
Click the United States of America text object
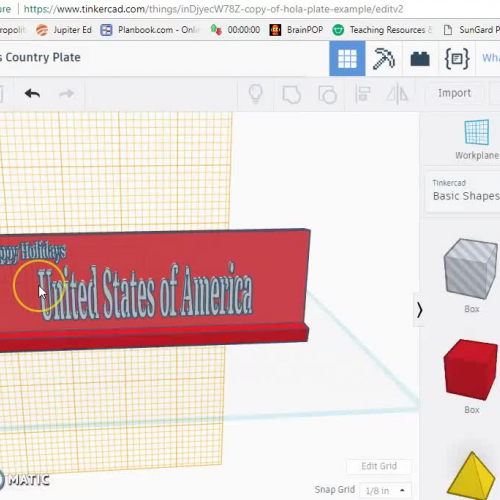[x=145, y=292]
